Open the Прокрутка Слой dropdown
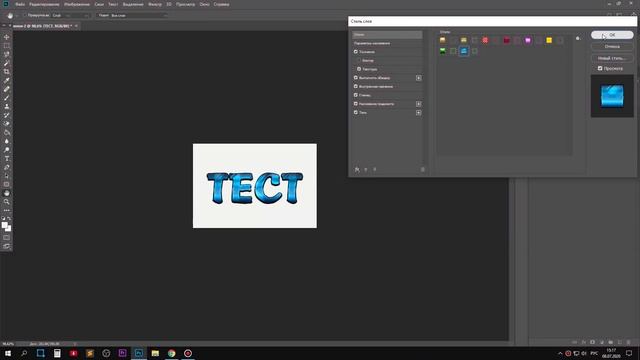 click(x=70, y=16)
